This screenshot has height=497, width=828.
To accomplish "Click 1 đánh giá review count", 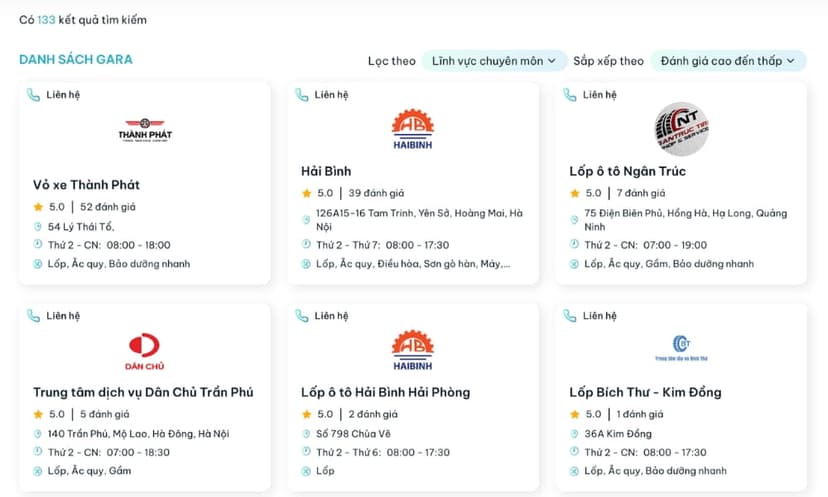I will pyautogui.click(x=639, y=415).
